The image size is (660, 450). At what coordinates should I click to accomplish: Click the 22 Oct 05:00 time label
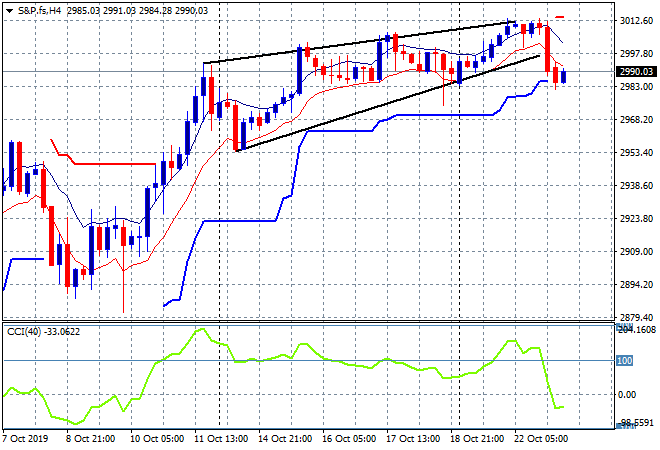(x=541, y=439)
